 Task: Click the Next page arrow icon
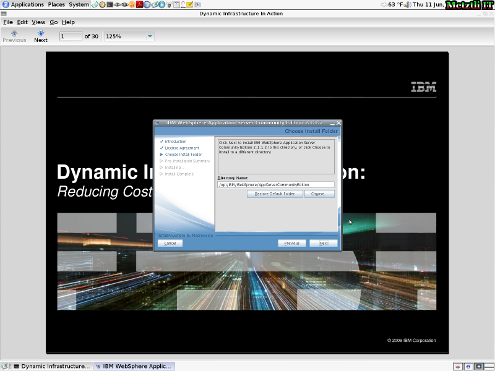pos(41,33)
